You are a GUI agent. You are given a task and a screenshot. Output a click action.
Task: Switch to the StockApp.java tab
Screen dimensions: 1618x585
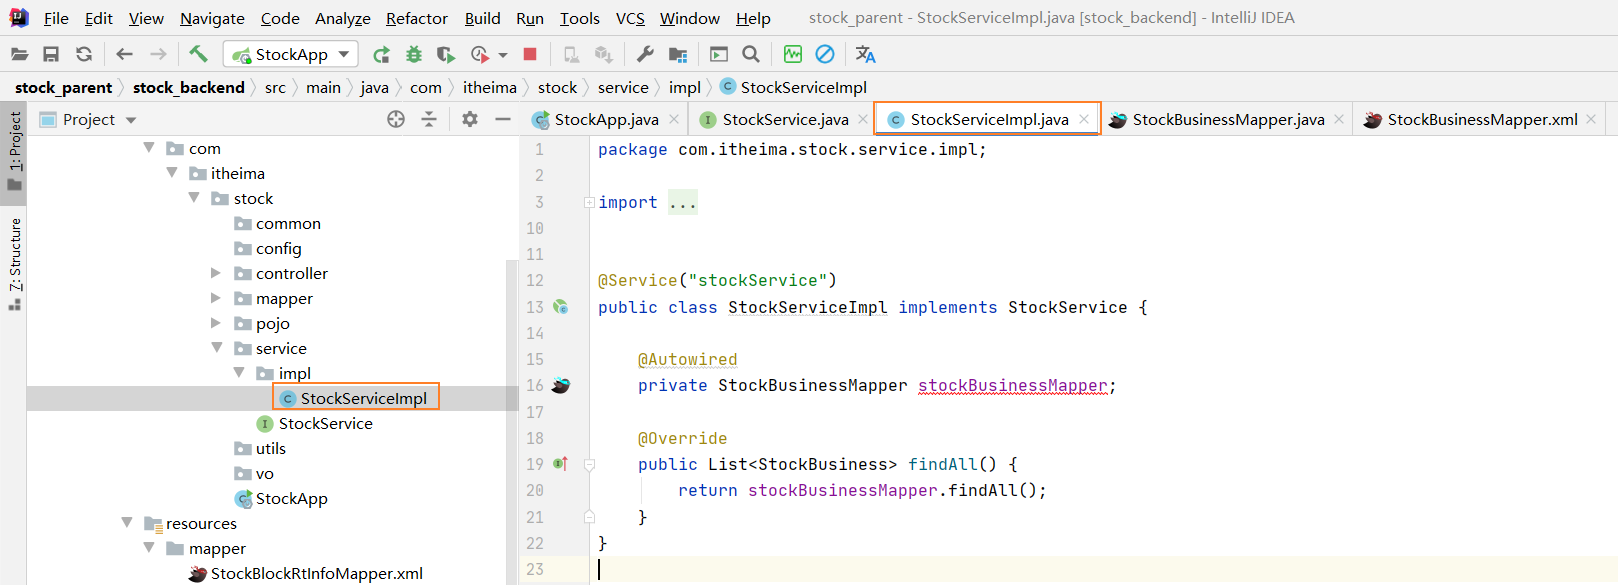pos(606,119)
